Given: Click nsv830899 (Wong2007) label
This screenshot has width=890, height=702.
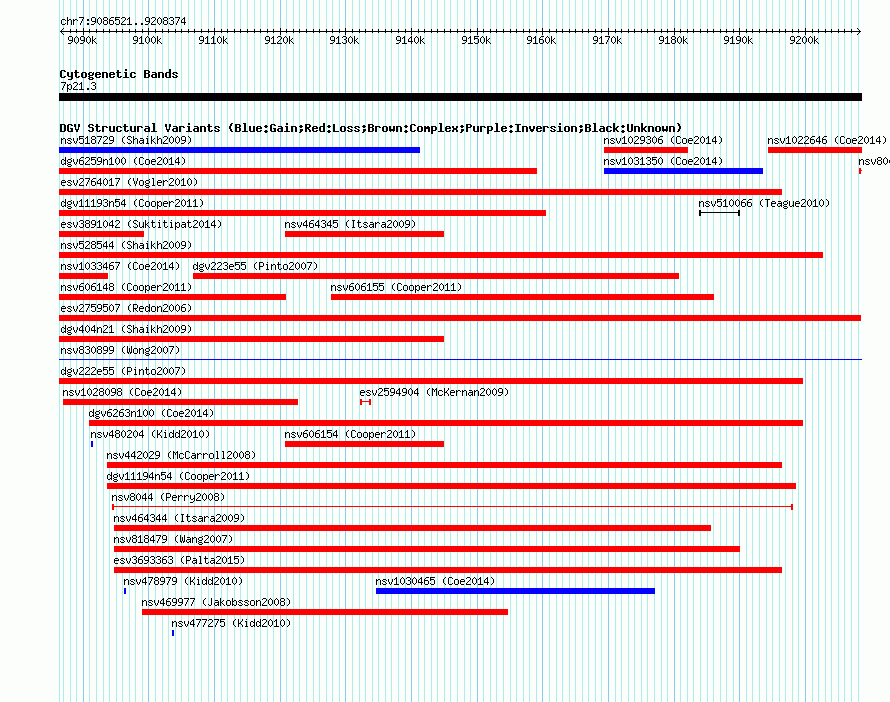Looking at the screenshot, I should coord(120,350).
